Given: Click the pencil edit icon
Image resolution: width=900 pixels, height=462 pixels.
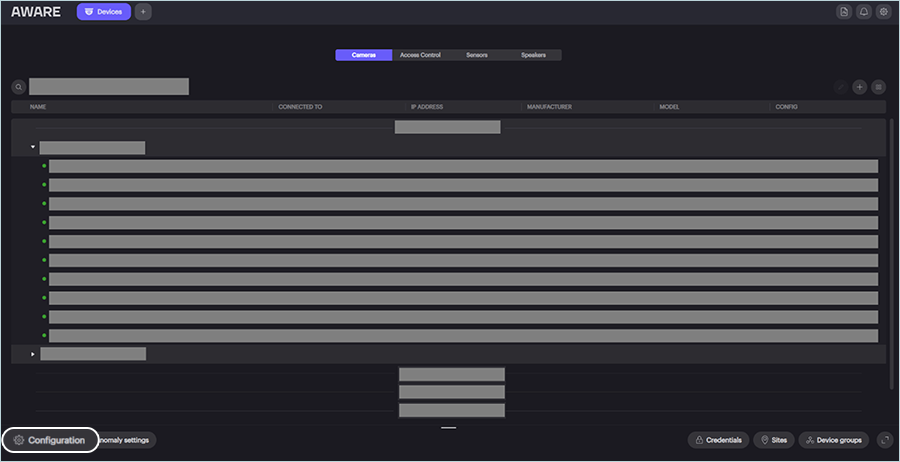Looking at the screenshot, I should tap(840, 87).
